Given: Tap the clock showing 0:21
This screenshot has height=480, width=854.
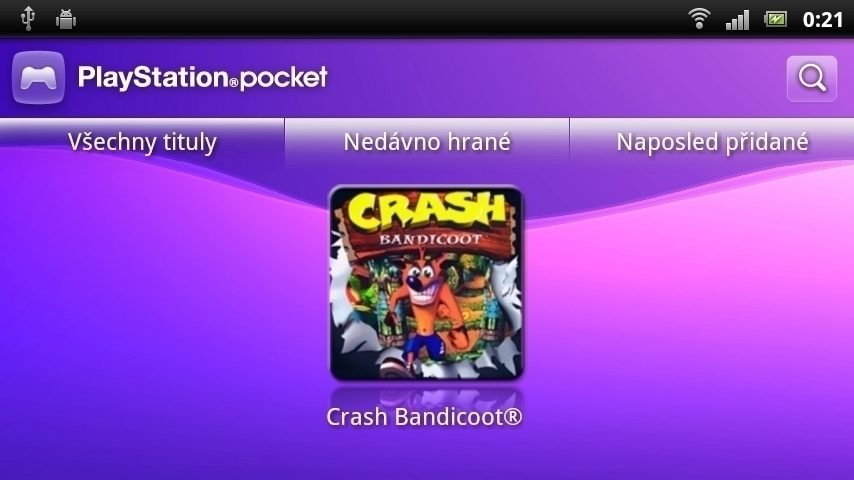Looking at the screenshot, I should (x=822, y=20).
